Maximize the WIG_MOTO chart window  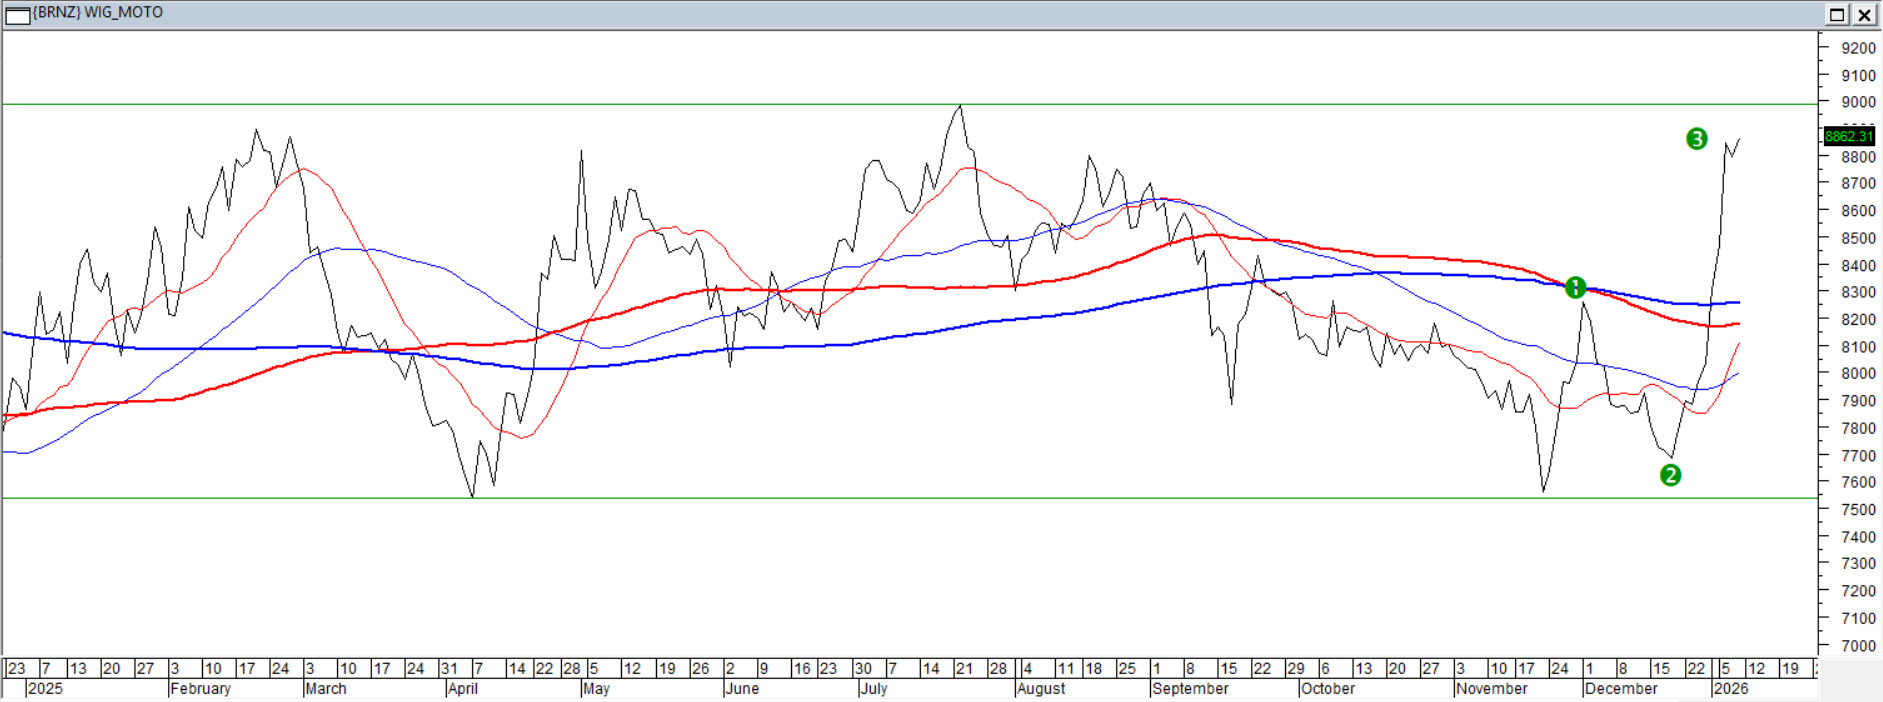click(x=1837, y=14)
